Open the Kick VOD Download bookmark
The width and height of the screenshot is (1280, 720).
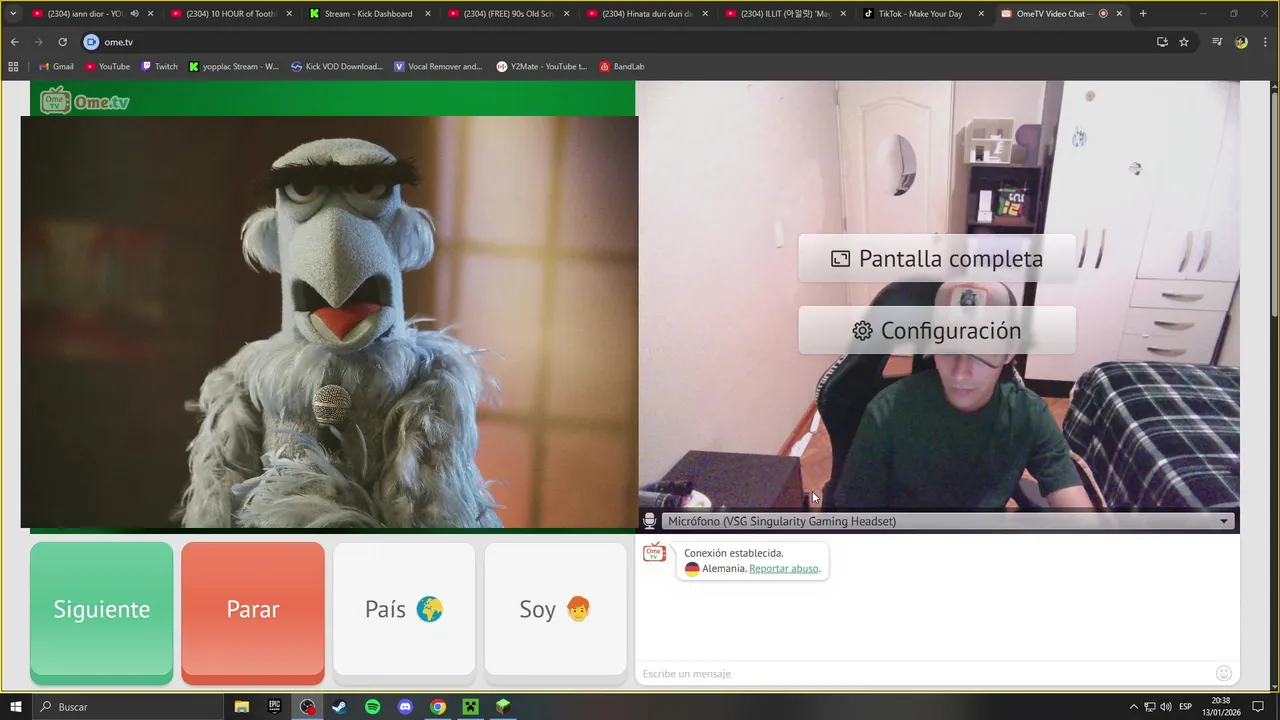(337, 67)
